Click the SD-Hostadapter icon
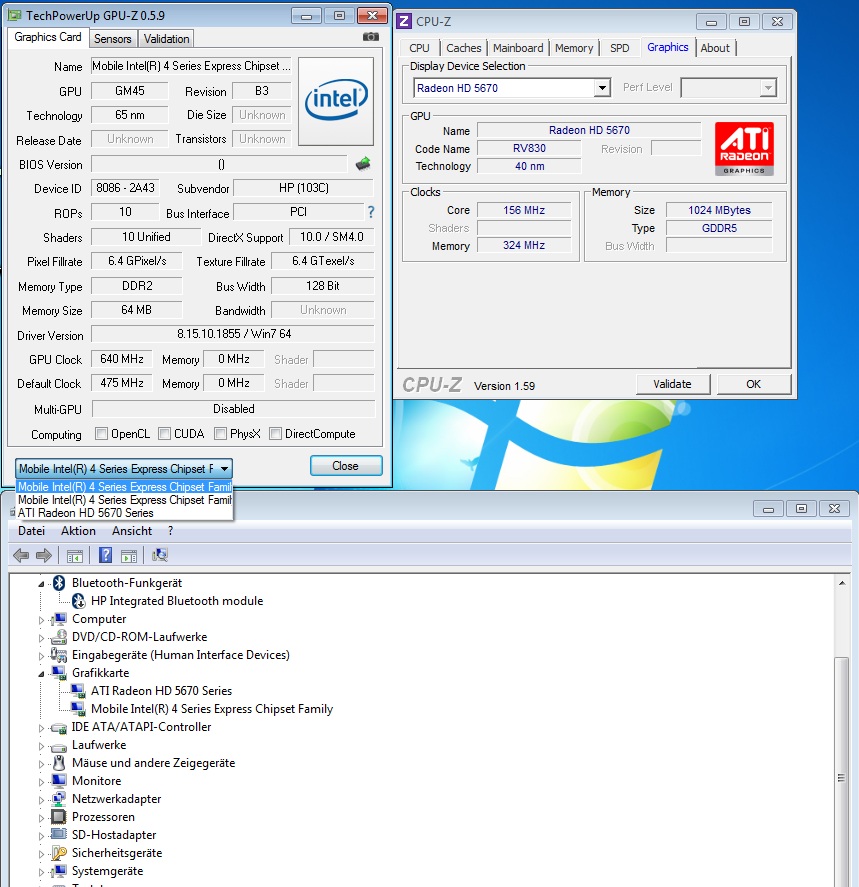859x887 pixels. [59, 834]
